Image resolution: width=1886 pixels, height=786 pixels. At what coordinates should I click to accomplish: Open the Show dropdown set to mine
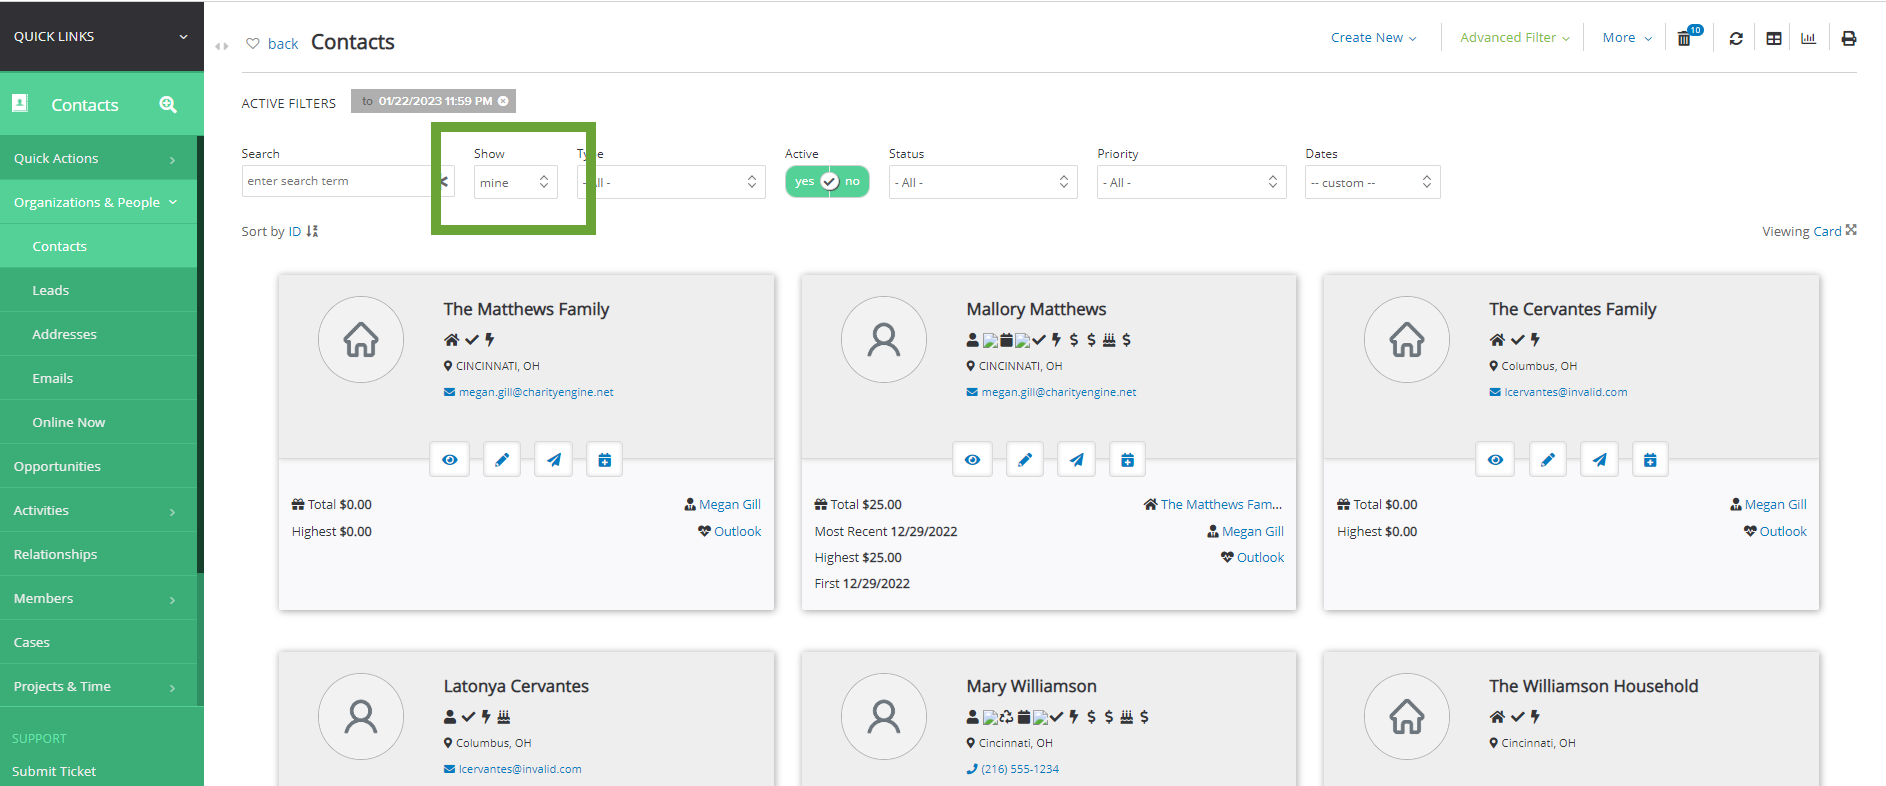[516, 182]
